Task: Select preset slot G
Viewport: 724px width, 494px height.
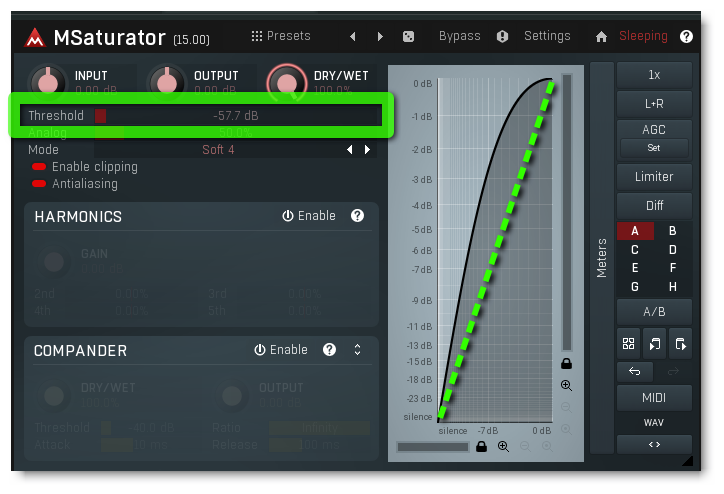Action: (635, 287)
